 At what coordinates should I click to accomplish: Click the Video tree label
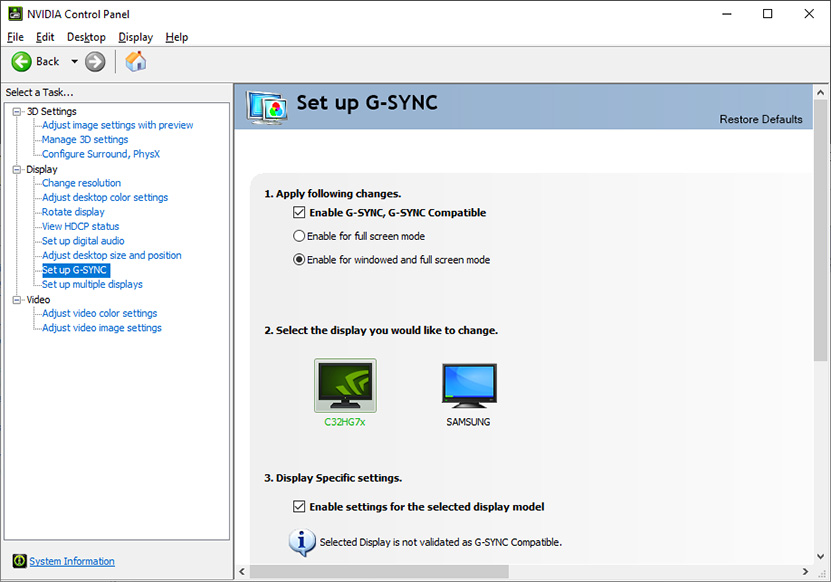point(38,300)
